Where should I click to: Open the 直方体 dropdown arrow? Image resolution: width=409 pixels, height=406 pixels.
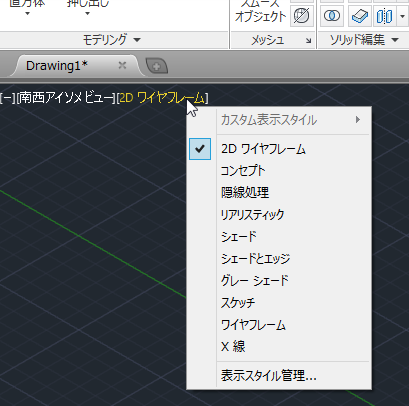[27, 14]
